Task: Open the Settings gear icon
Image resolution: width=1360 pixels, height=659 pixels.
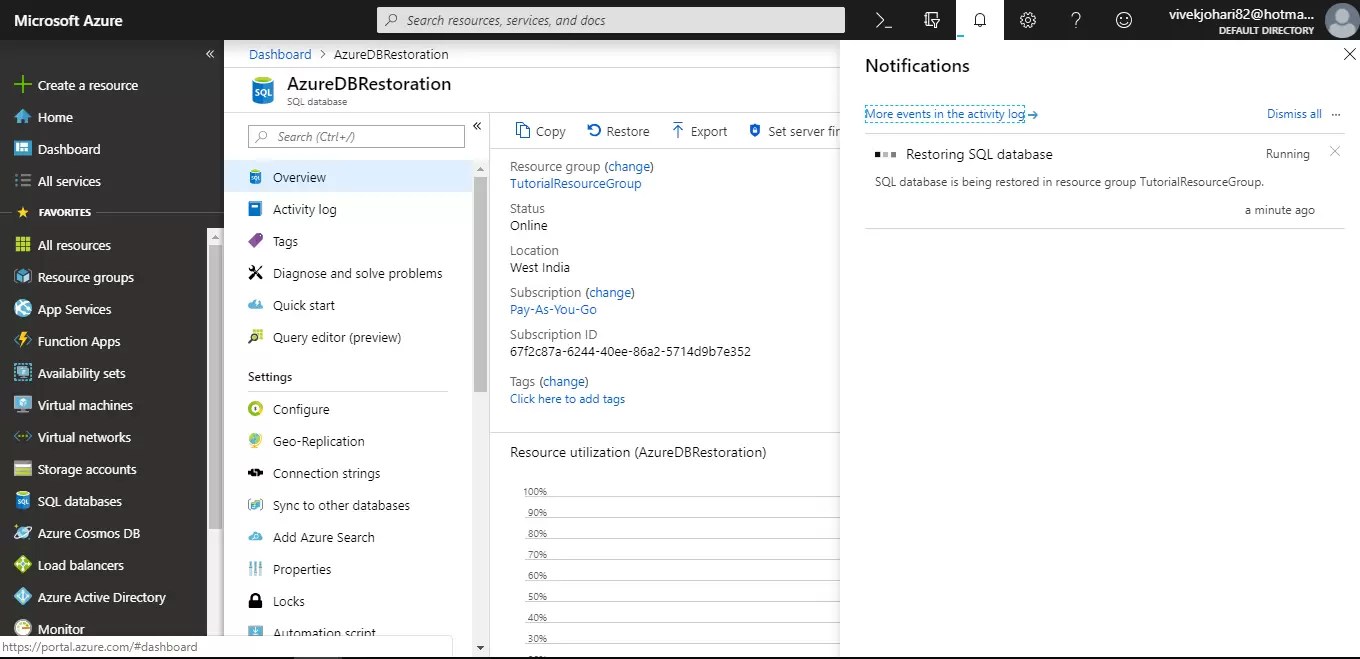Action: (x=1028, y=20)
